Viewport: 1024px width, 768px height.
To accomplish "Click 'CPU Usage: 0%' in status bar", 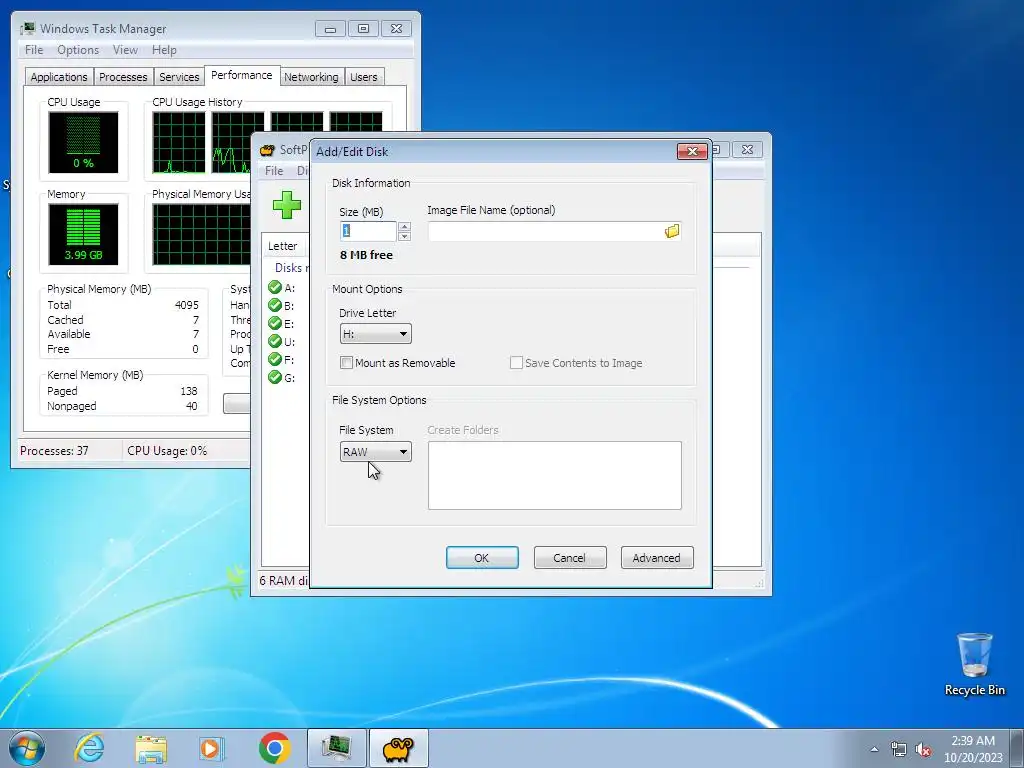I will tap(167, 451).
